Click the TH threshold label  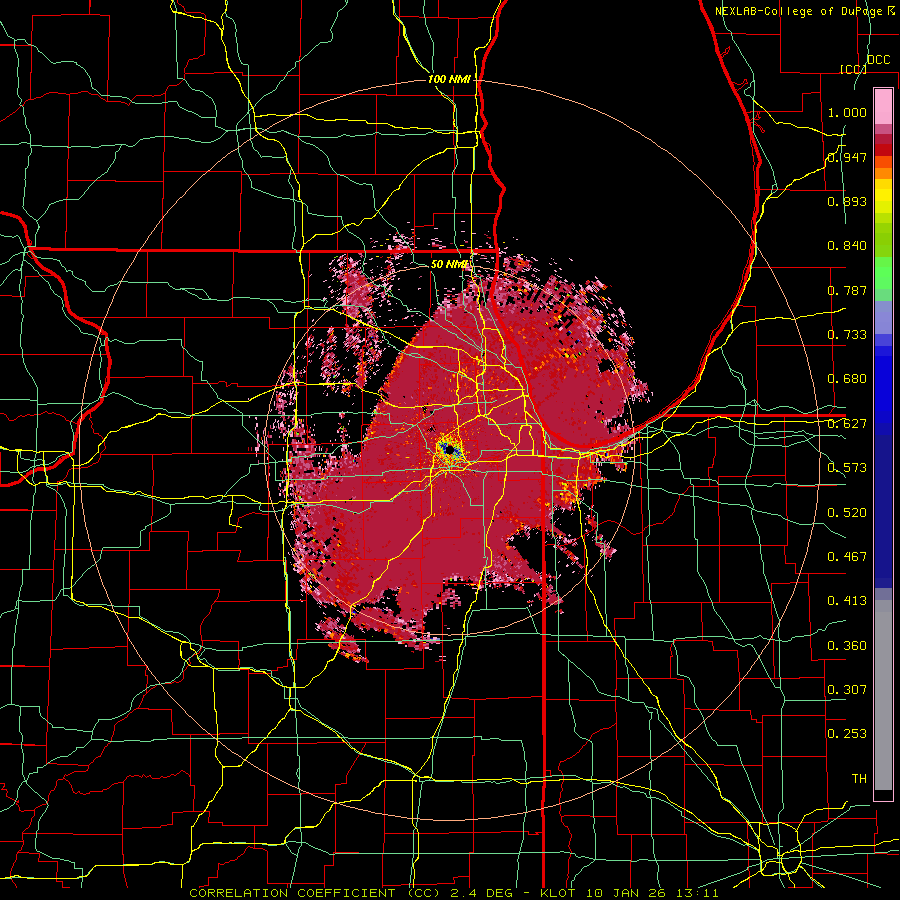pyautogui.click(x=859, y=779)
